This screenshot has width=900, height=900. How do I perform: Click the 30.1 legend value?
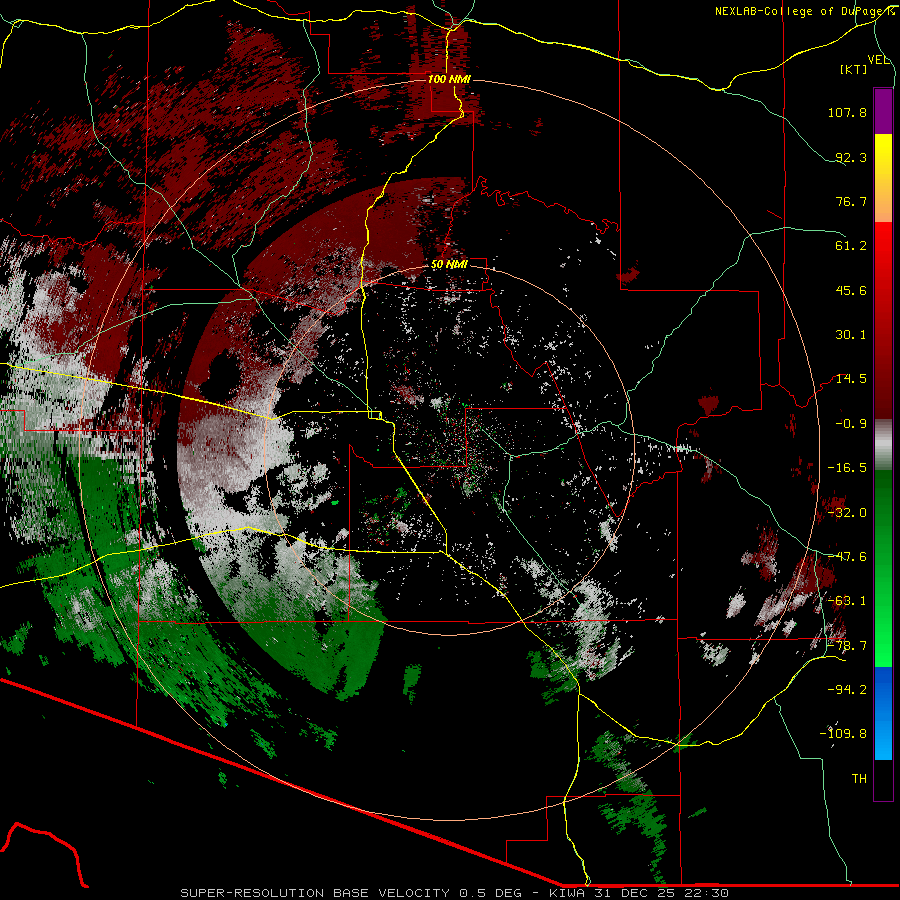click(x=851, y=335)
